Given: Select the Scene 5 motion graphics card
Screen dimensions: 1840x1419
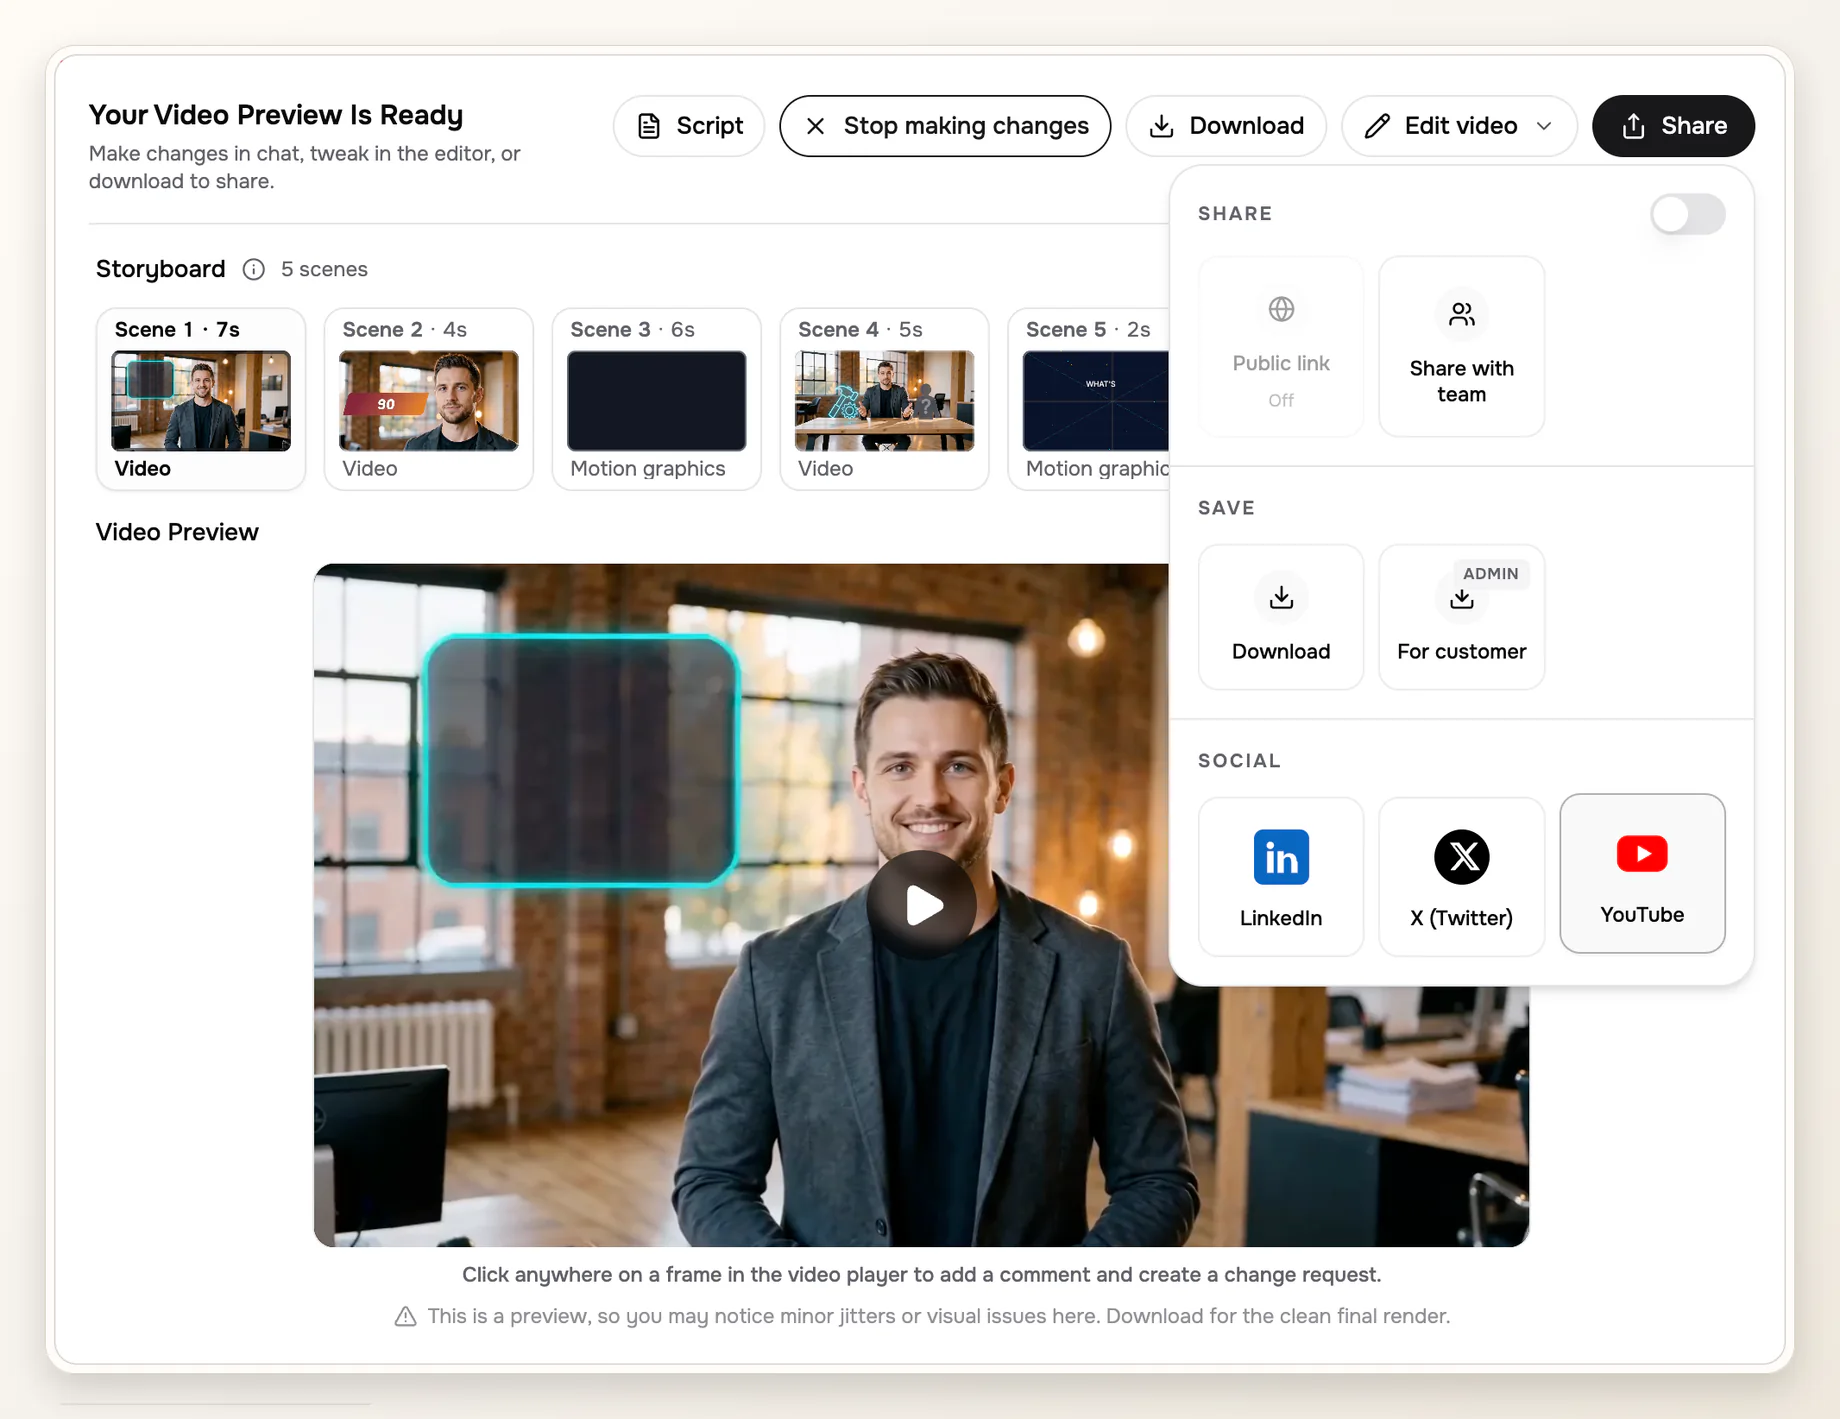Looking at the screenshot, I should click(x=1089, y=399).
